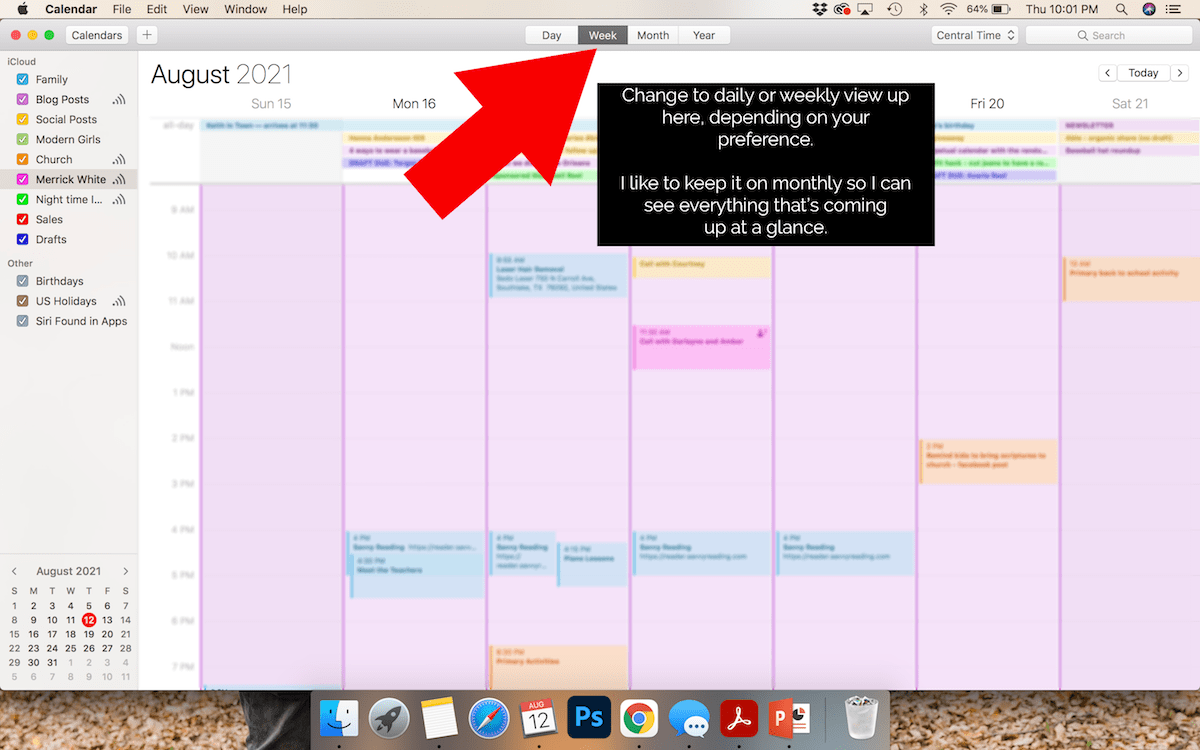Launch Google Chrome from the Dock

(639, 717)
